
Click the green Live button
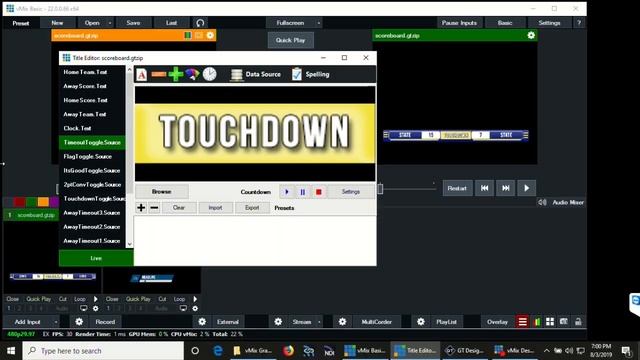click(x=96, y=258)
